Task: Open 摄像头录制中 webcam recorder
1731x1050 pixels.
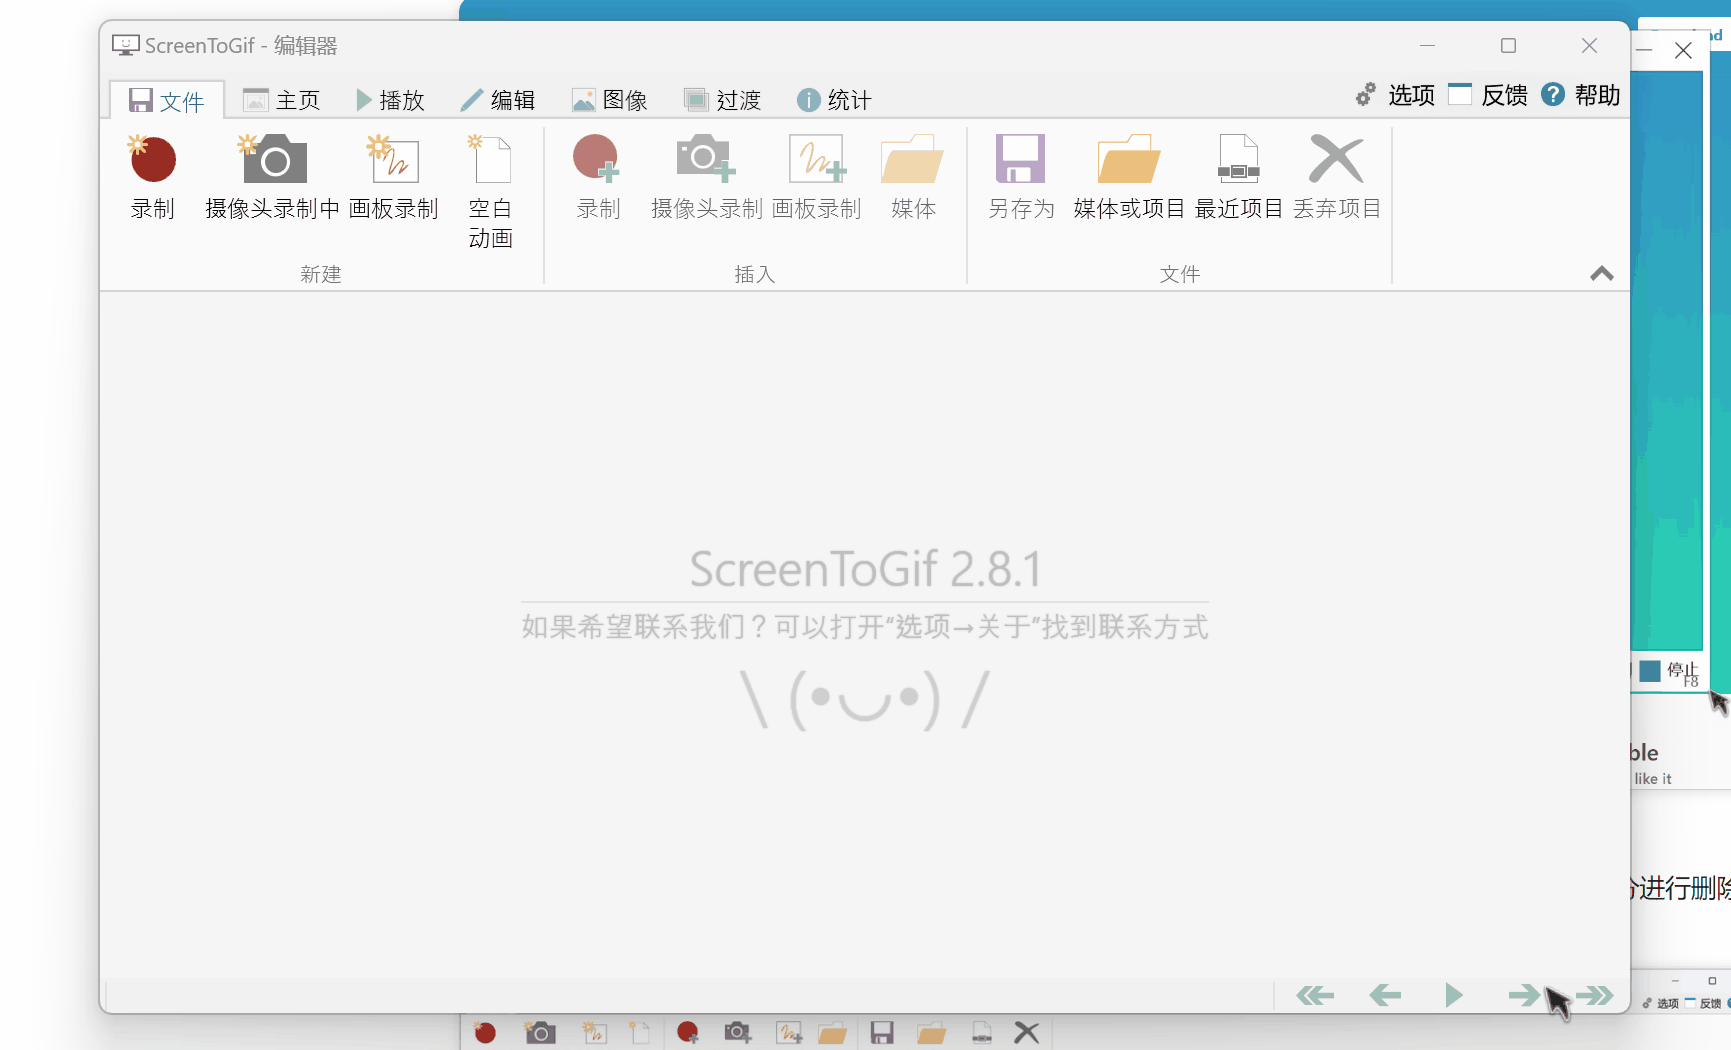Action: [x=272, y=177]
